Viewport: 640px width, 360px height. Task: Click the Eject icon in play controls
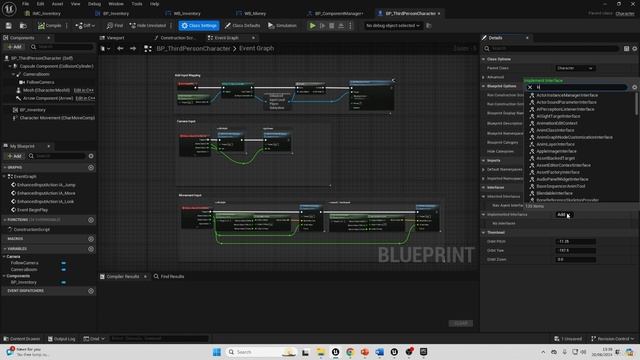point(341,25)
